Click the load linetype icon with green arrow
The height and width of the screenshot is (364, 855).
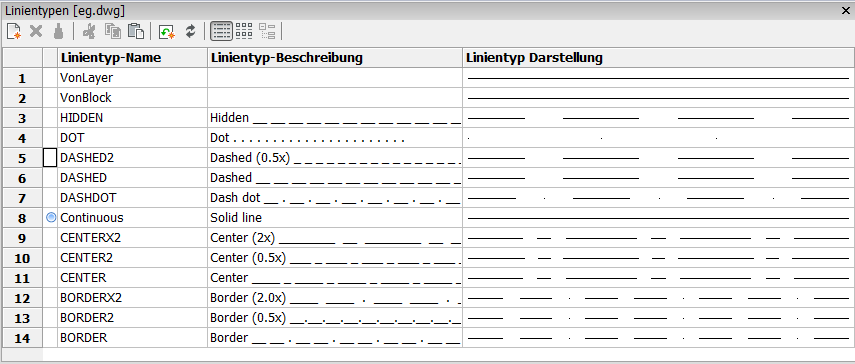tap(166, 31)
